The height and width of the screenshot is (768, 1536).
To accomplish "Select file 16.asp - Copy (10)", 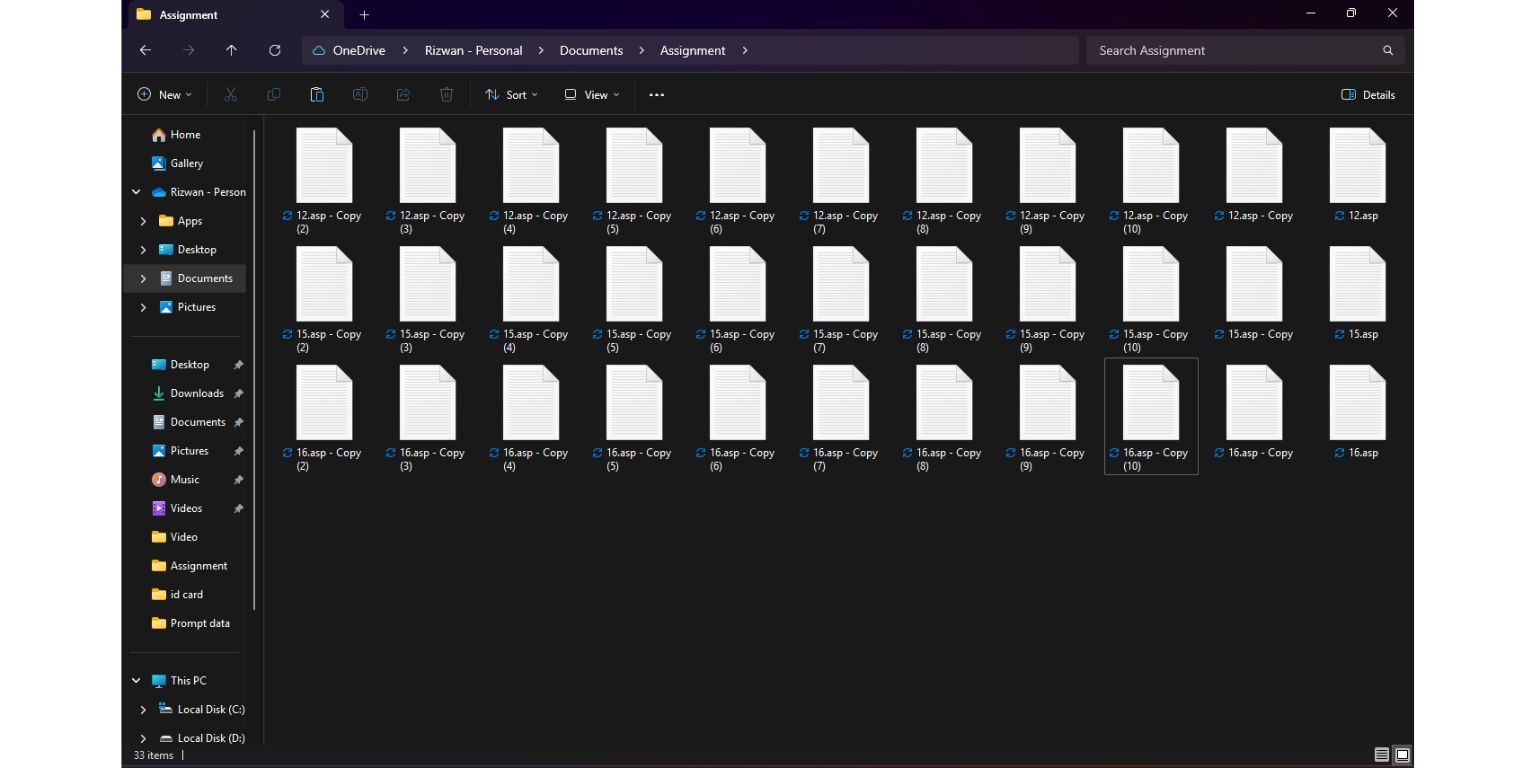I will (1150, 416).
